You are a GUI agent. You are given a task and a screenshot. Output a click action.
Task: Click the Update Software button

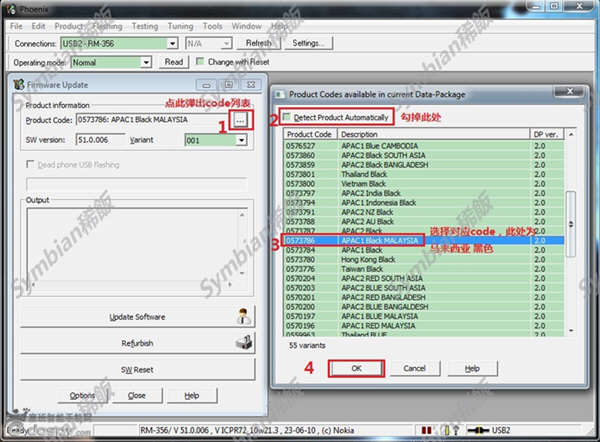click(x=137, y=316)
